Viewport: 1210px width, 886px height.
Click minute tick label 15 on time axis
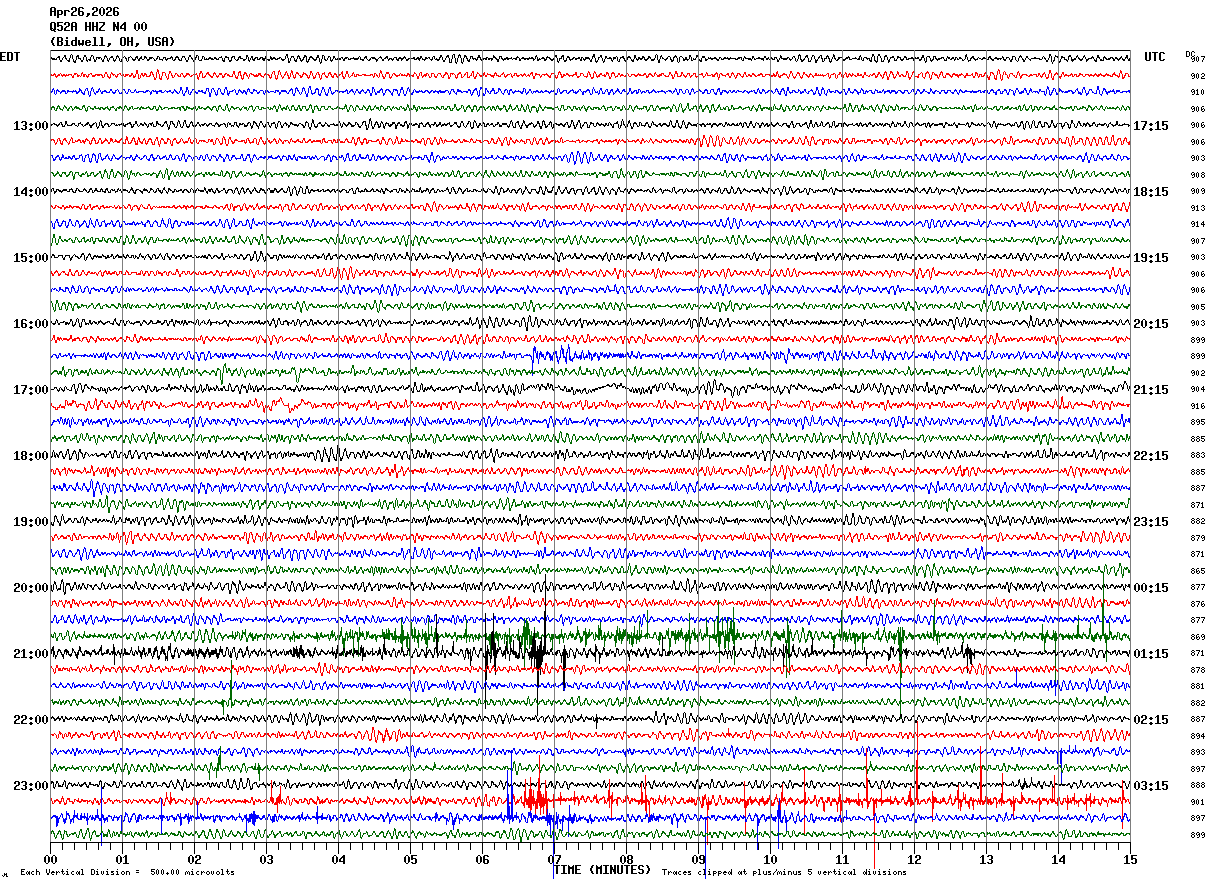pyautogui.click(x=1129, y=859)
